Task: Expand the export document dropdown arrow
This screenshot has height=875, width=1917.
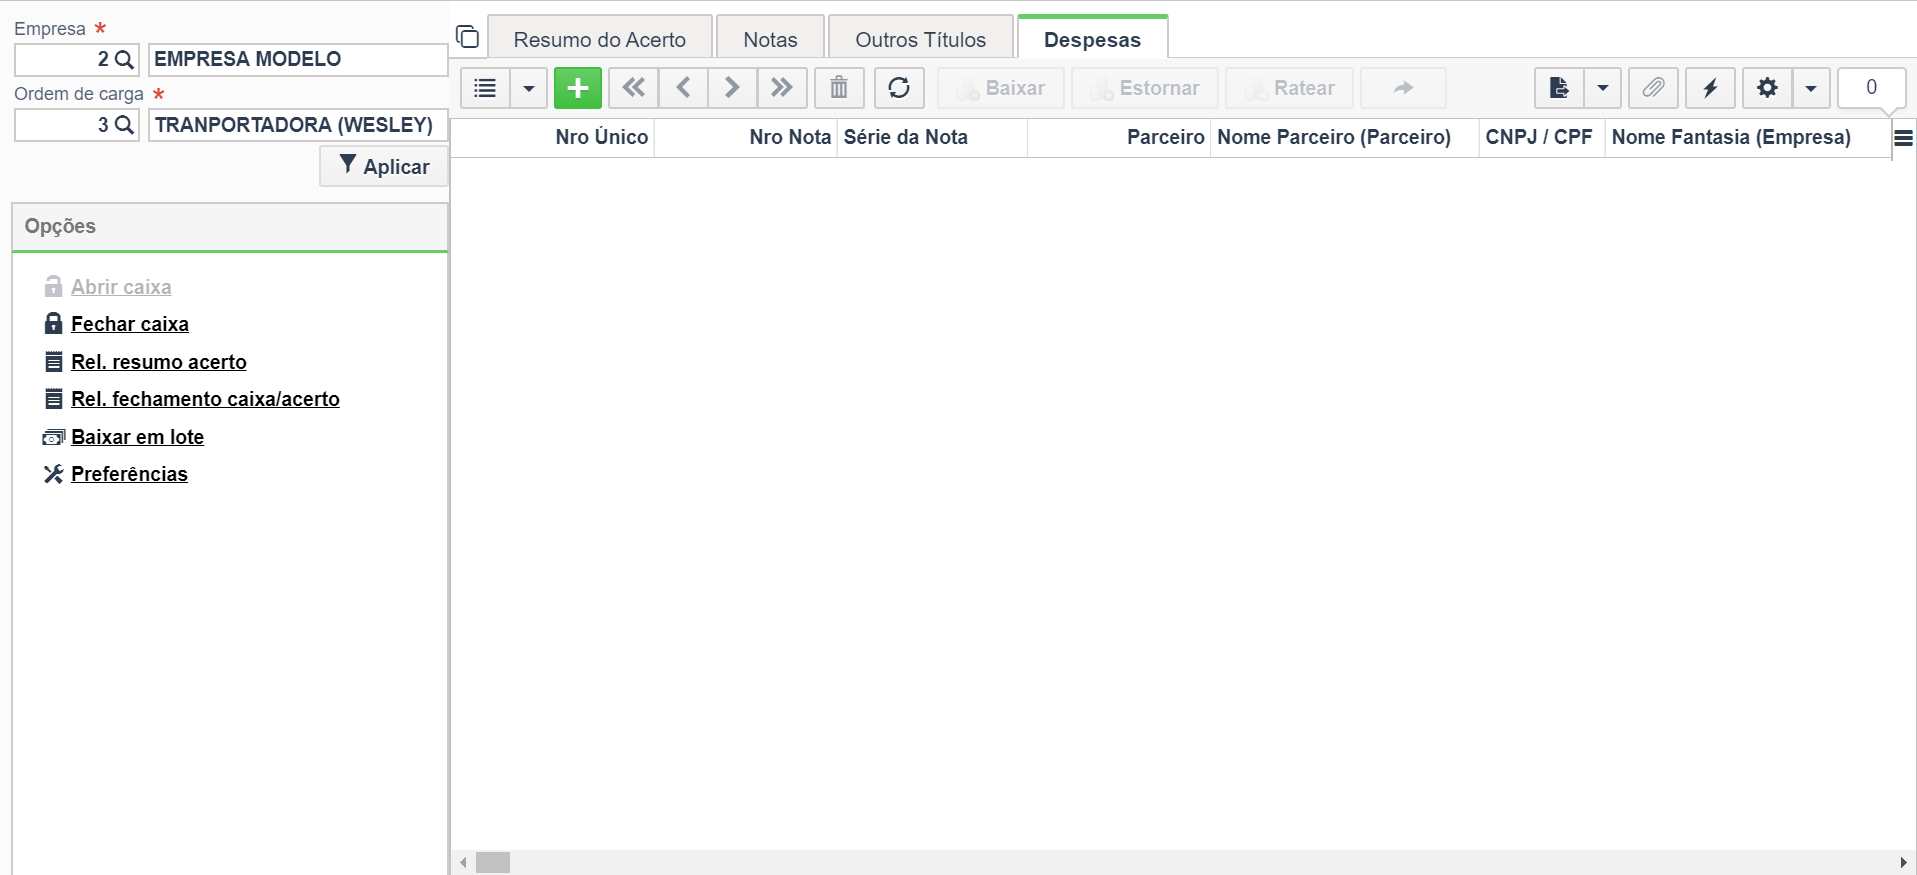Action: [x=1602, y=88]
